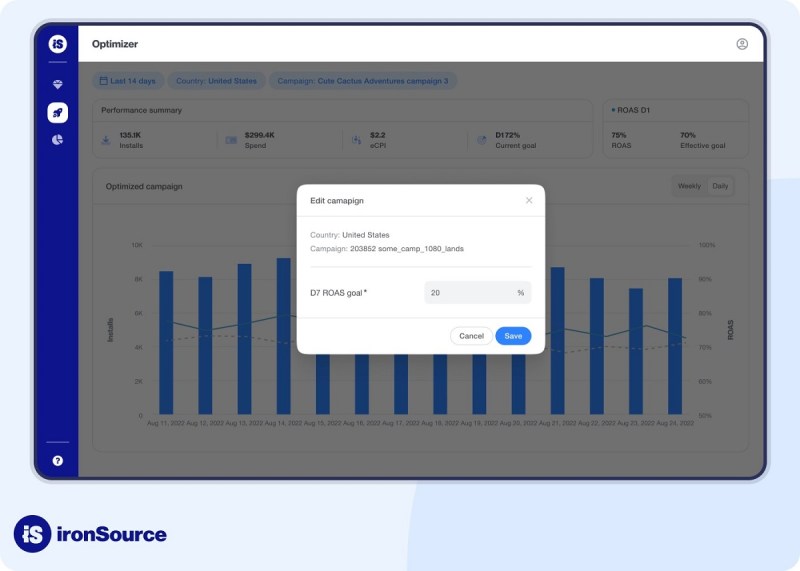Click the '135.1K' installs value
Viewport: 800px width, 571px height.
coord(130,135)
